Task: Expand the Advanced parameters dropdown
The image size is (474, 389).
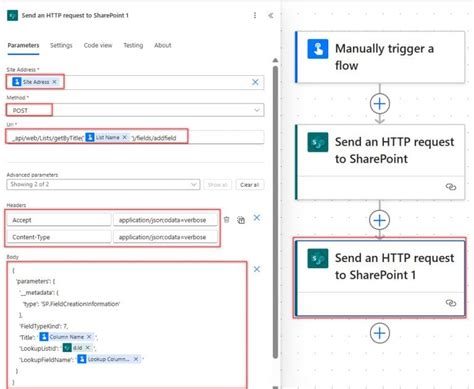Action: click(x=103, y=184)
